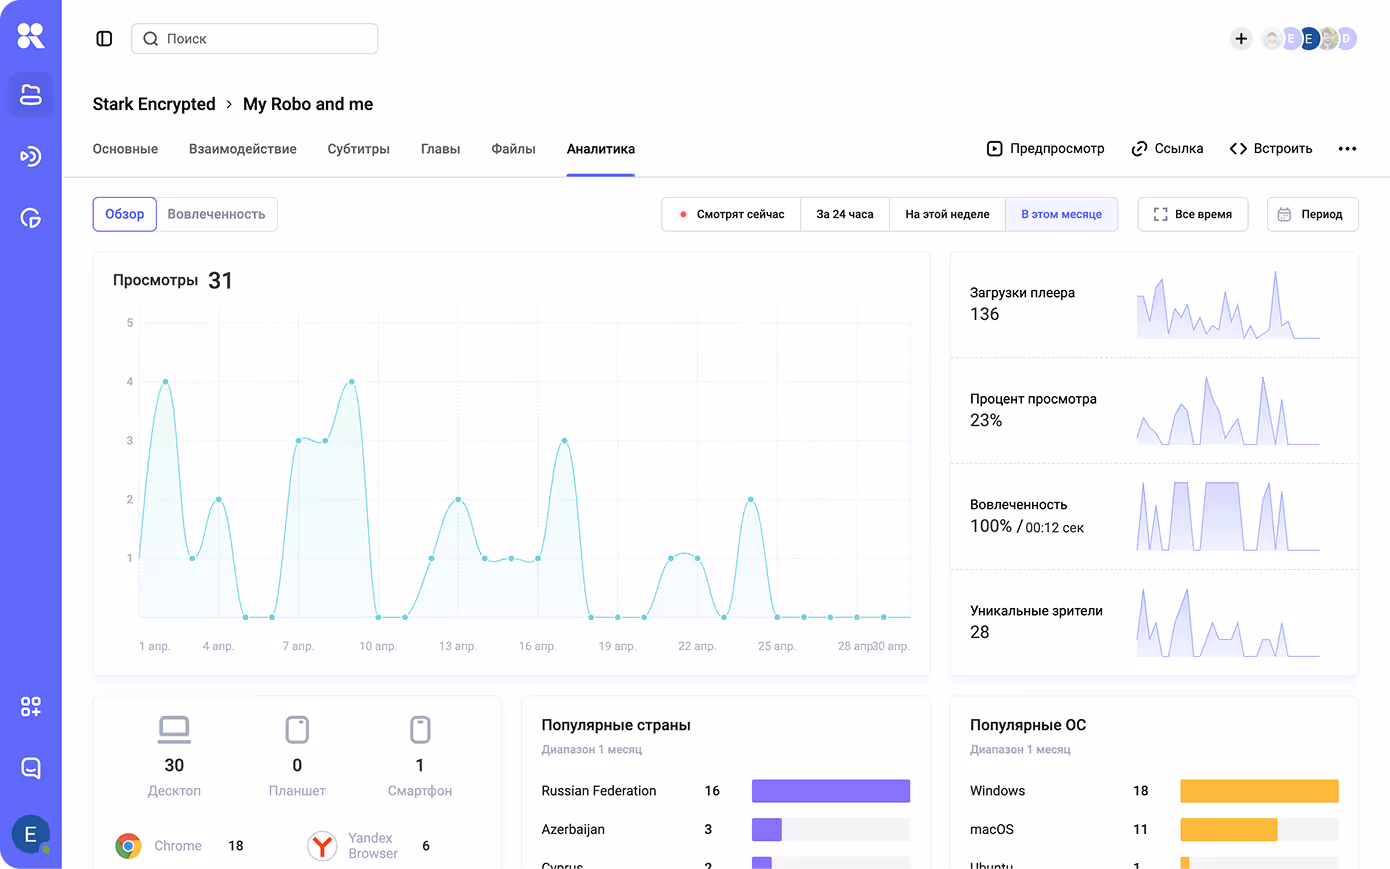Click the chain link icon in Ссылка

[x=1139, y=149]
